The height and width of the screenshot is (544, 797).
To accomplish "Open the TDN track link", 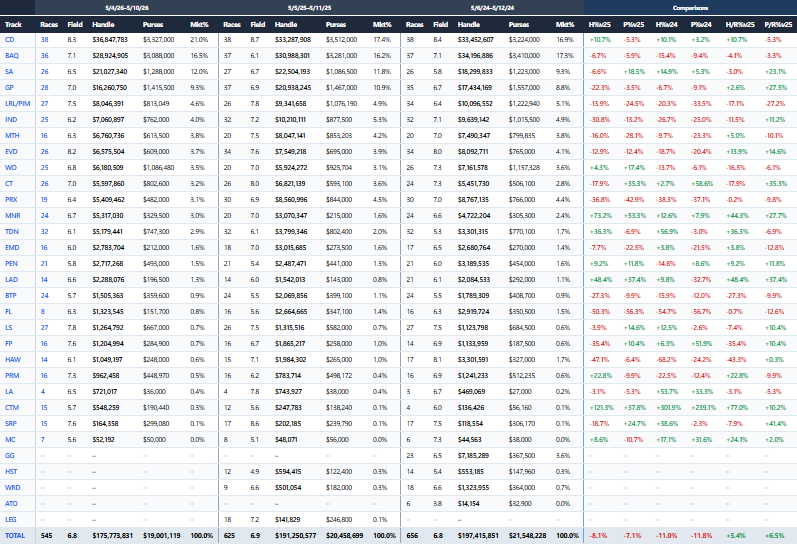I will click(12, 232).
